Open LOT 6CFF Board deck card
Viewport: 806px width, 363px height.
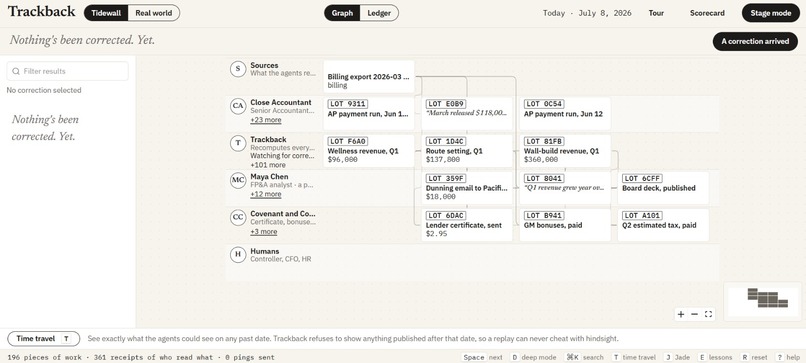click(663, 188)
